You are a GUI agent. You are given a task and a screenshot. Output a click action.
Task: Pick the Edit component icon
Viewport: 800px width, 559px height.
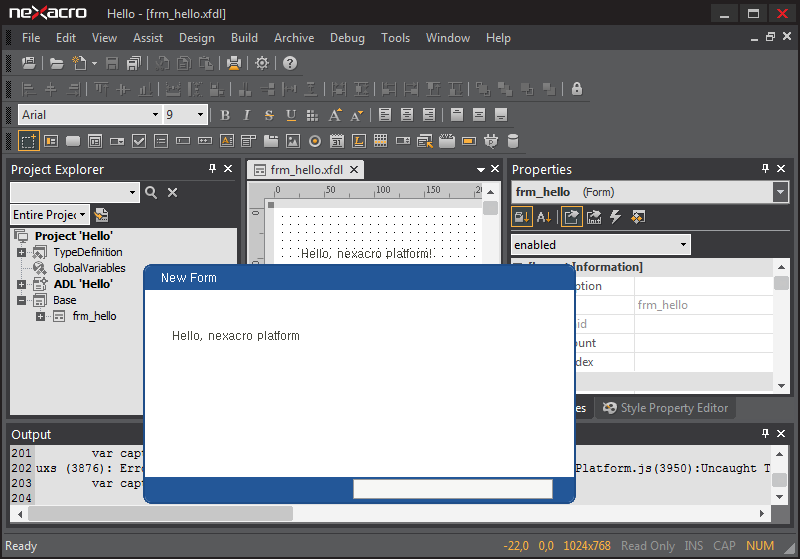(183, 141)
